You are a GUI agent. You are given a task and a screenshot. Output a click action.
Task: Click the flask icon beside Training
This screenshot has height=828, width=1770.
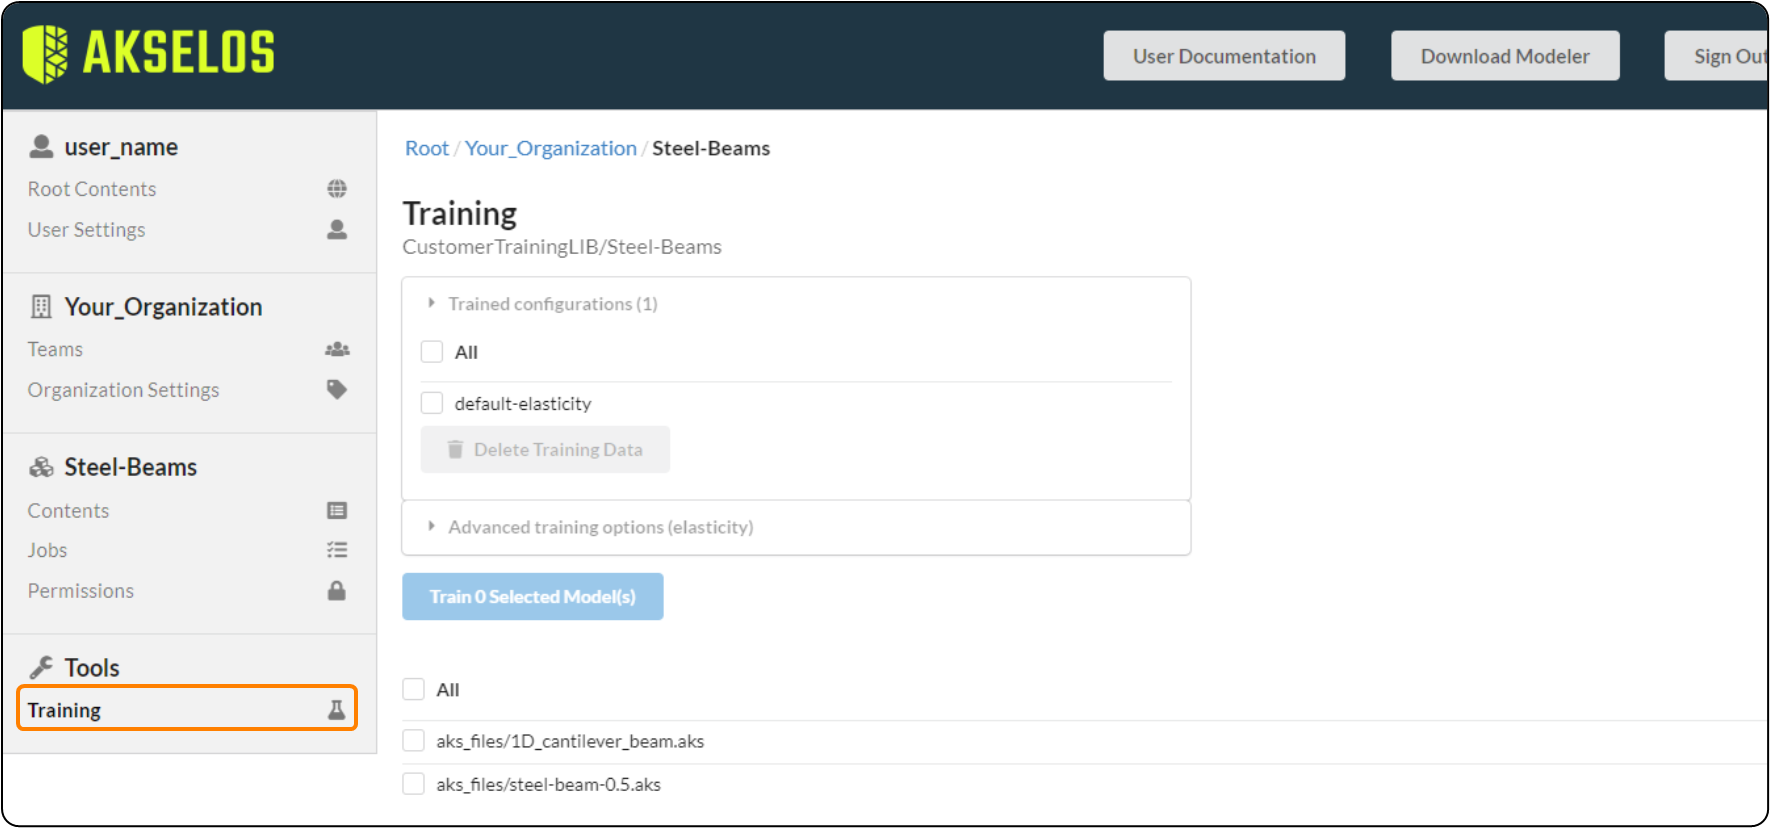pos(337,710)
